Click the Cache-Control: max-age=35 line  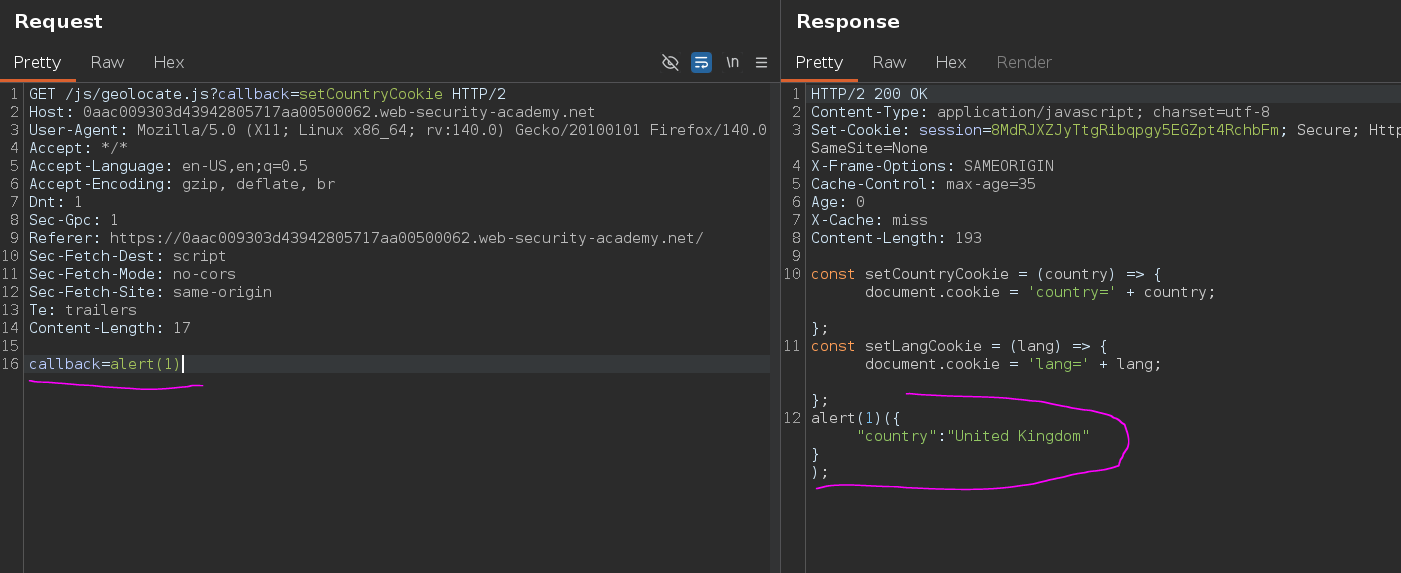point(923,184)
